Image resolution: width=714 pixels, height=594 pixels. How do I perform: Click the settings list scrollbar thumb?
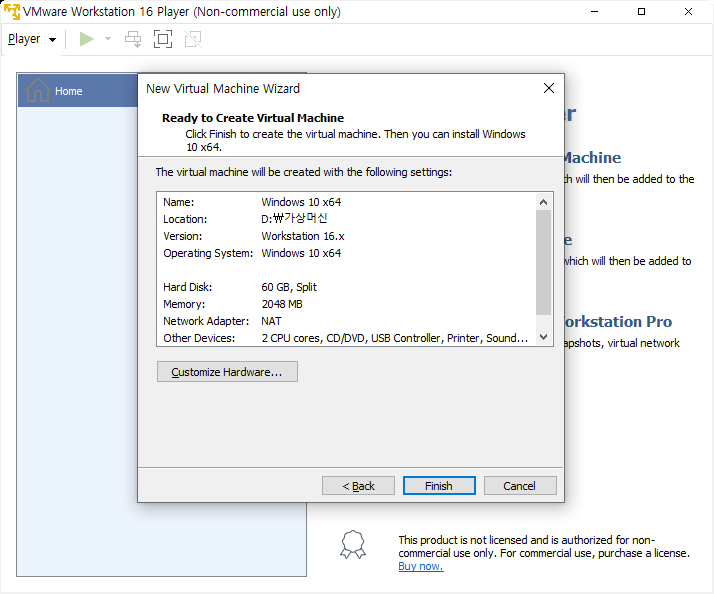tap(543, 262)
